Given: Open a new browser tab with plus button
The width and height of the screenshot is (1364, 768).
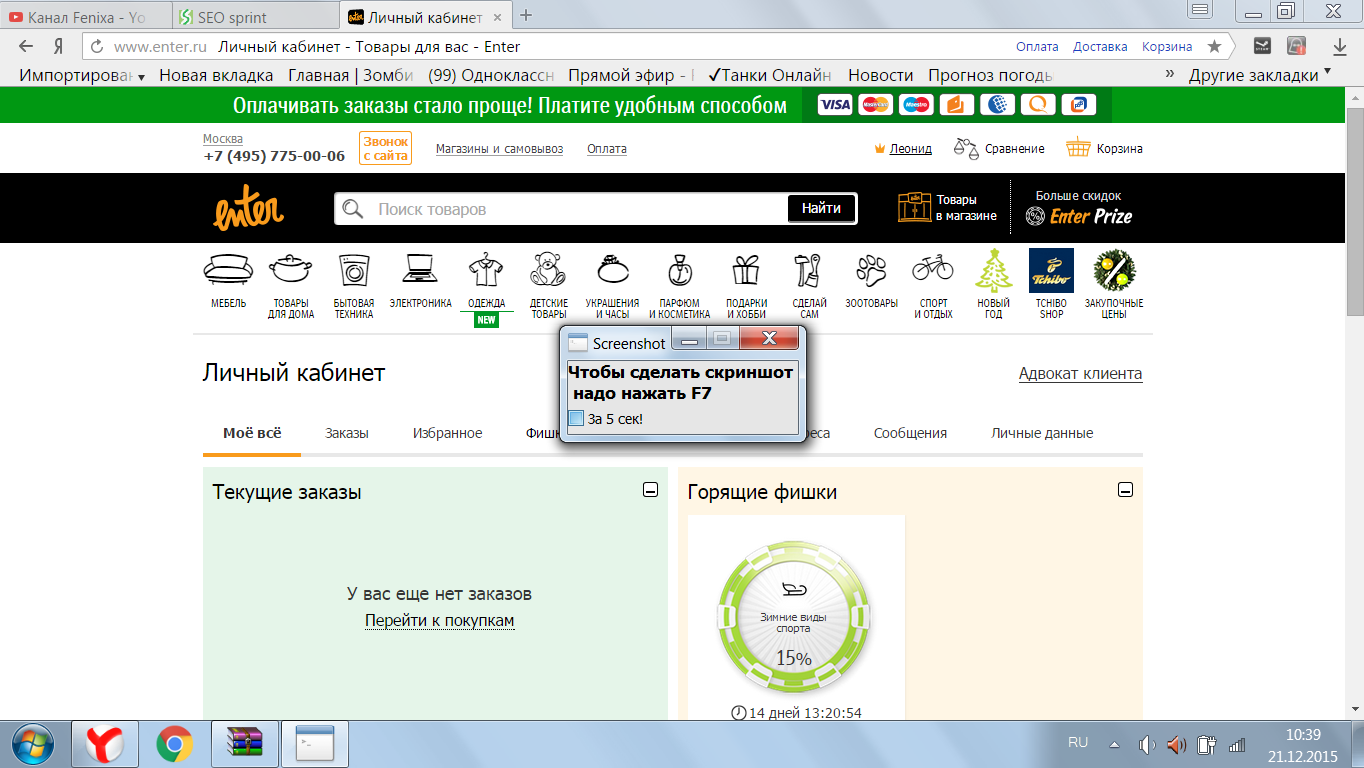Looking at the screenshot, I should click(526, 15).
